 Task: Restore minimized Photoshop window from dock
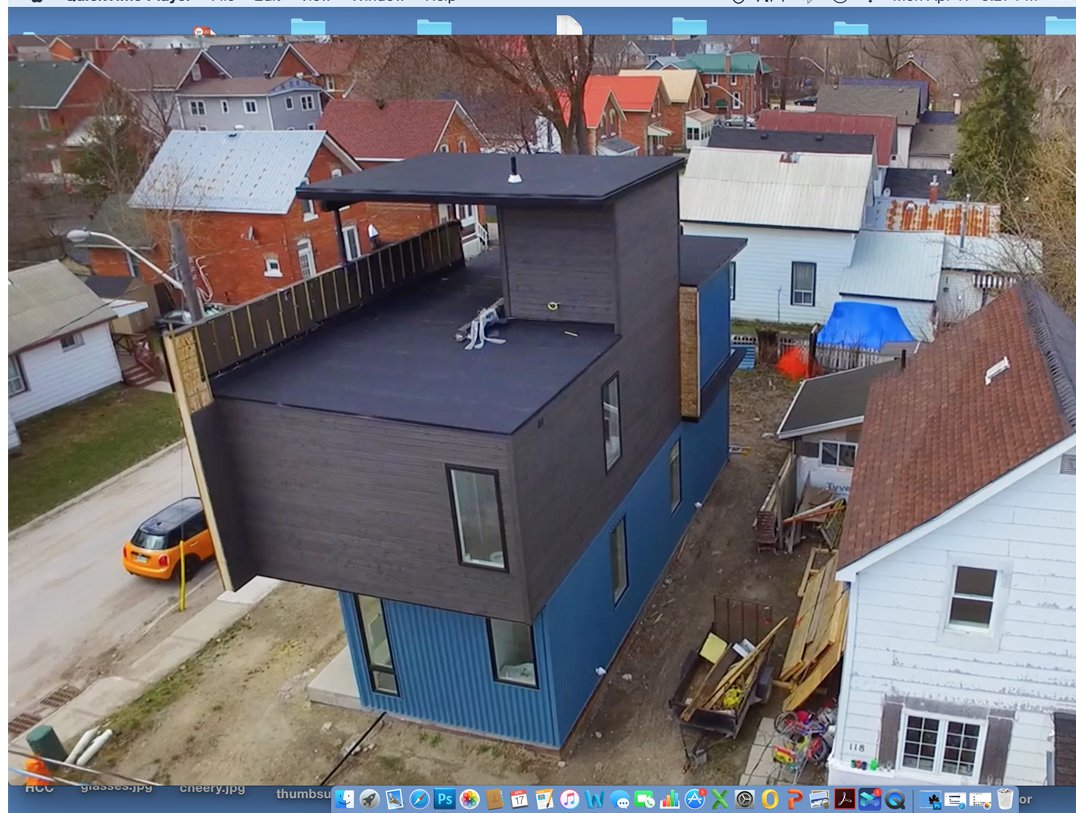(931, 800)
